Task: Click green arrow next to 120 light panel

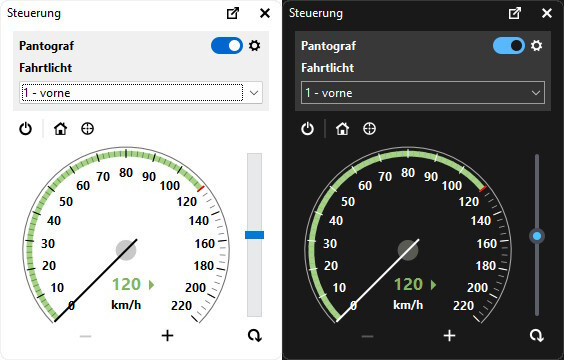Action: click(x=151, y=285)
